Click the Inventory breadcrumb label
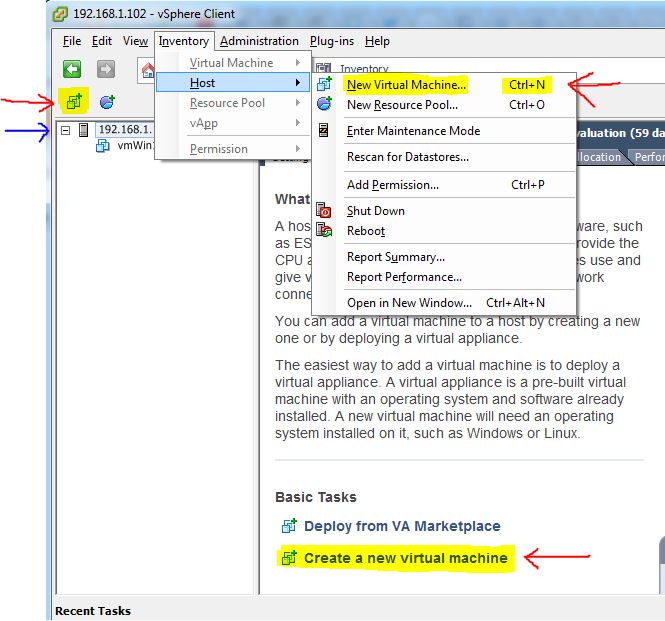Viewport: 665px width, 621px height. pyautogui.click(x=364, y=68)
